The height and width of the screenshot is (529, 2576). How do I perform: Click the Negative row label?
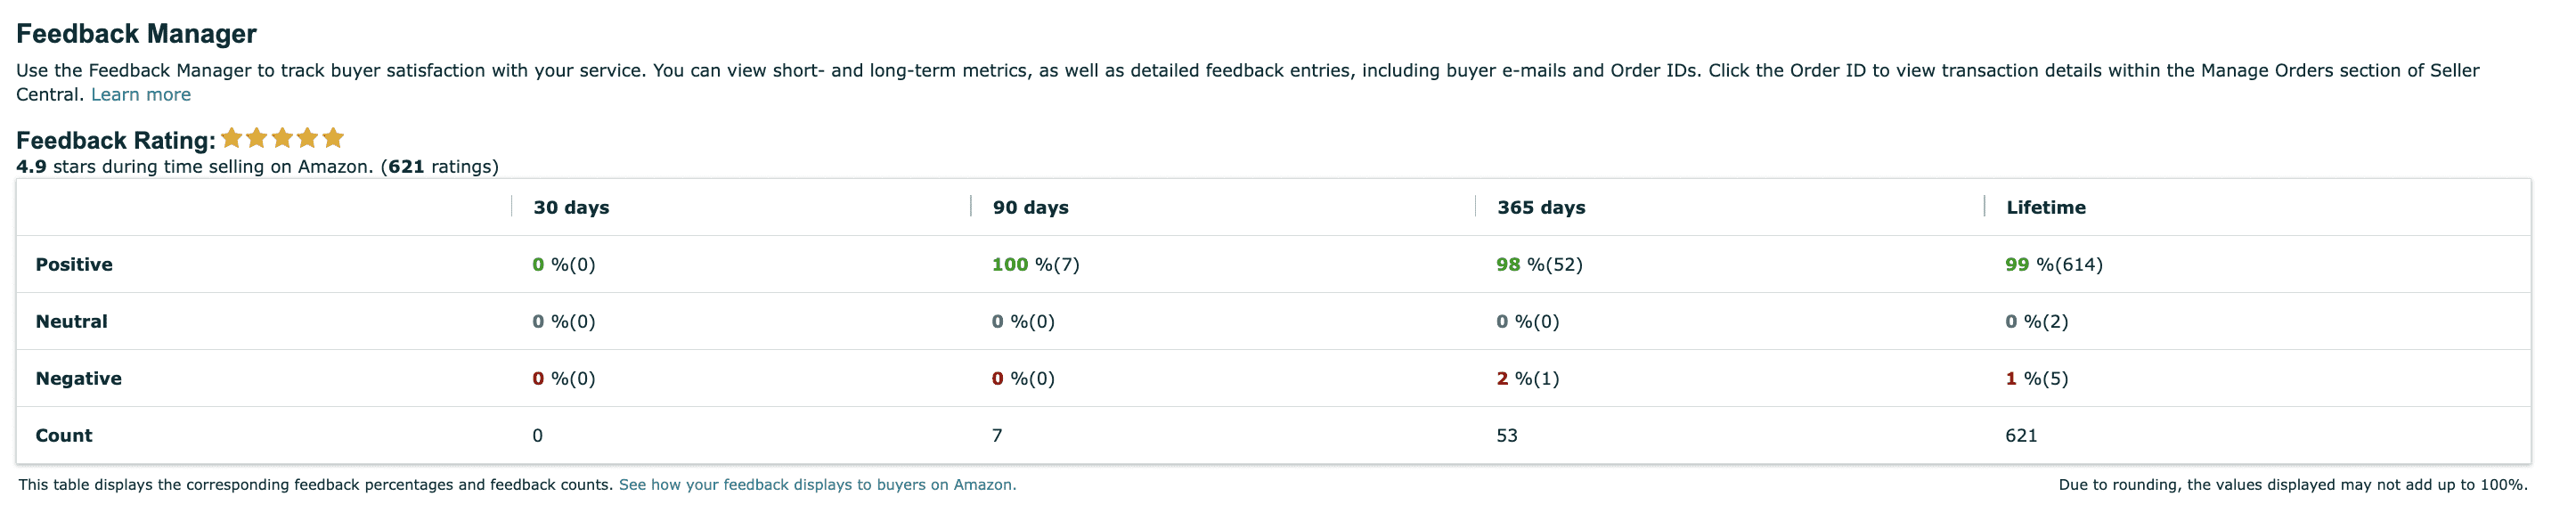[78, 379]
